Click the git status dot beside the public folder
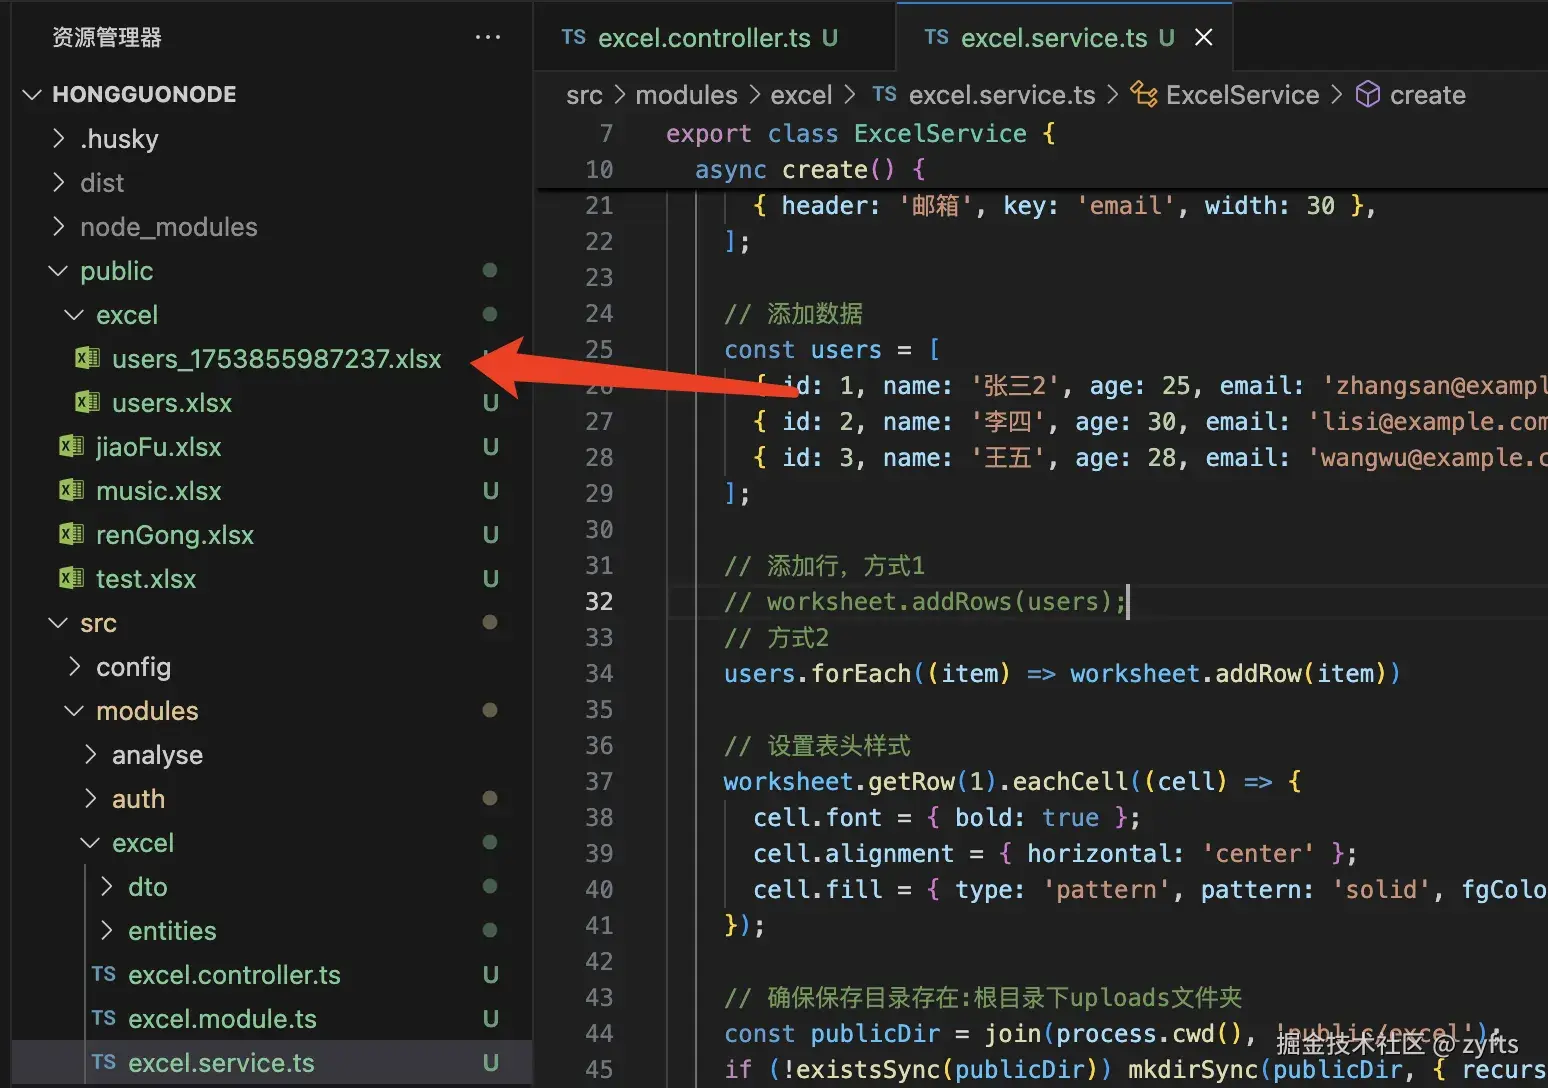This screenshot has height=1088, width=1548. click(490, 270)
